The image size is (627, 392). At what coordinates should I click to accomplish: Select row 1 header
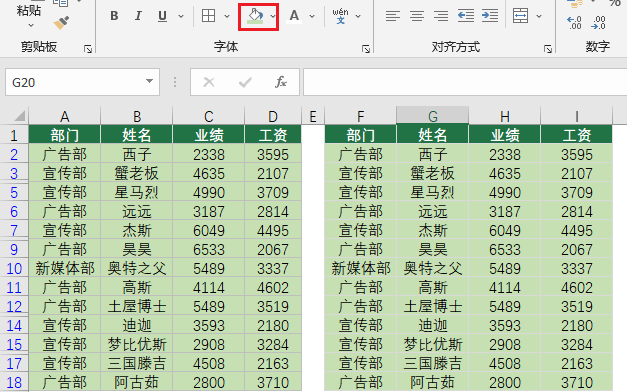point(14,135)
